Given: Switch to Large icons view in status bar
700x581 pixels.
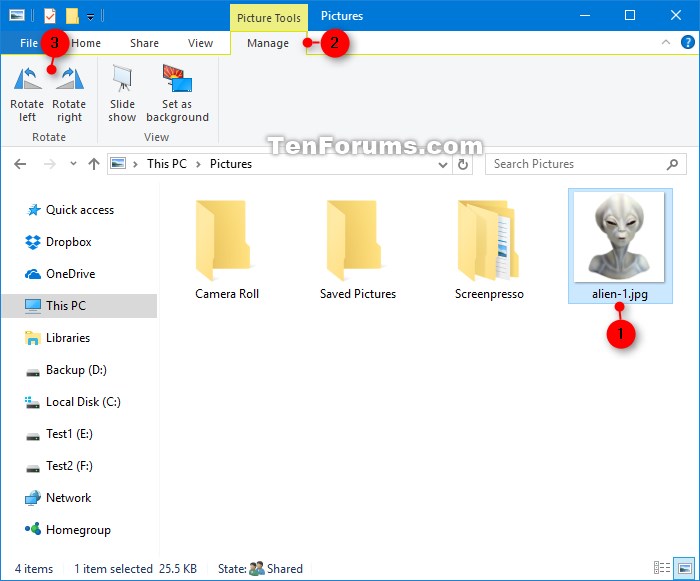Looking at the screenshot, I should point(684,568).
